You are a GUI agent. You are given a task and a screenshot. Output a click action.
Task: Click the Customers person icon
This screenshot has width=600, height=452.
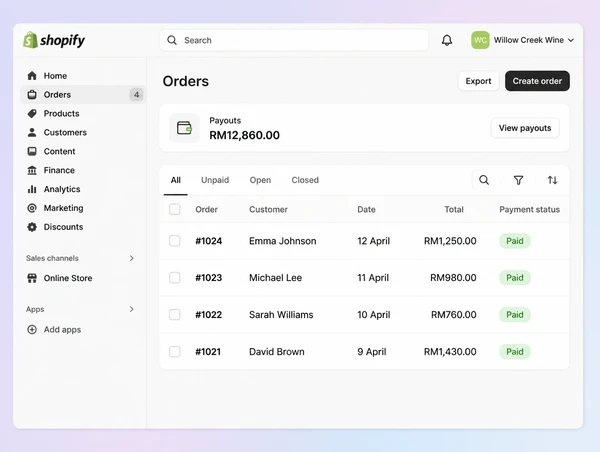[32, 132]
